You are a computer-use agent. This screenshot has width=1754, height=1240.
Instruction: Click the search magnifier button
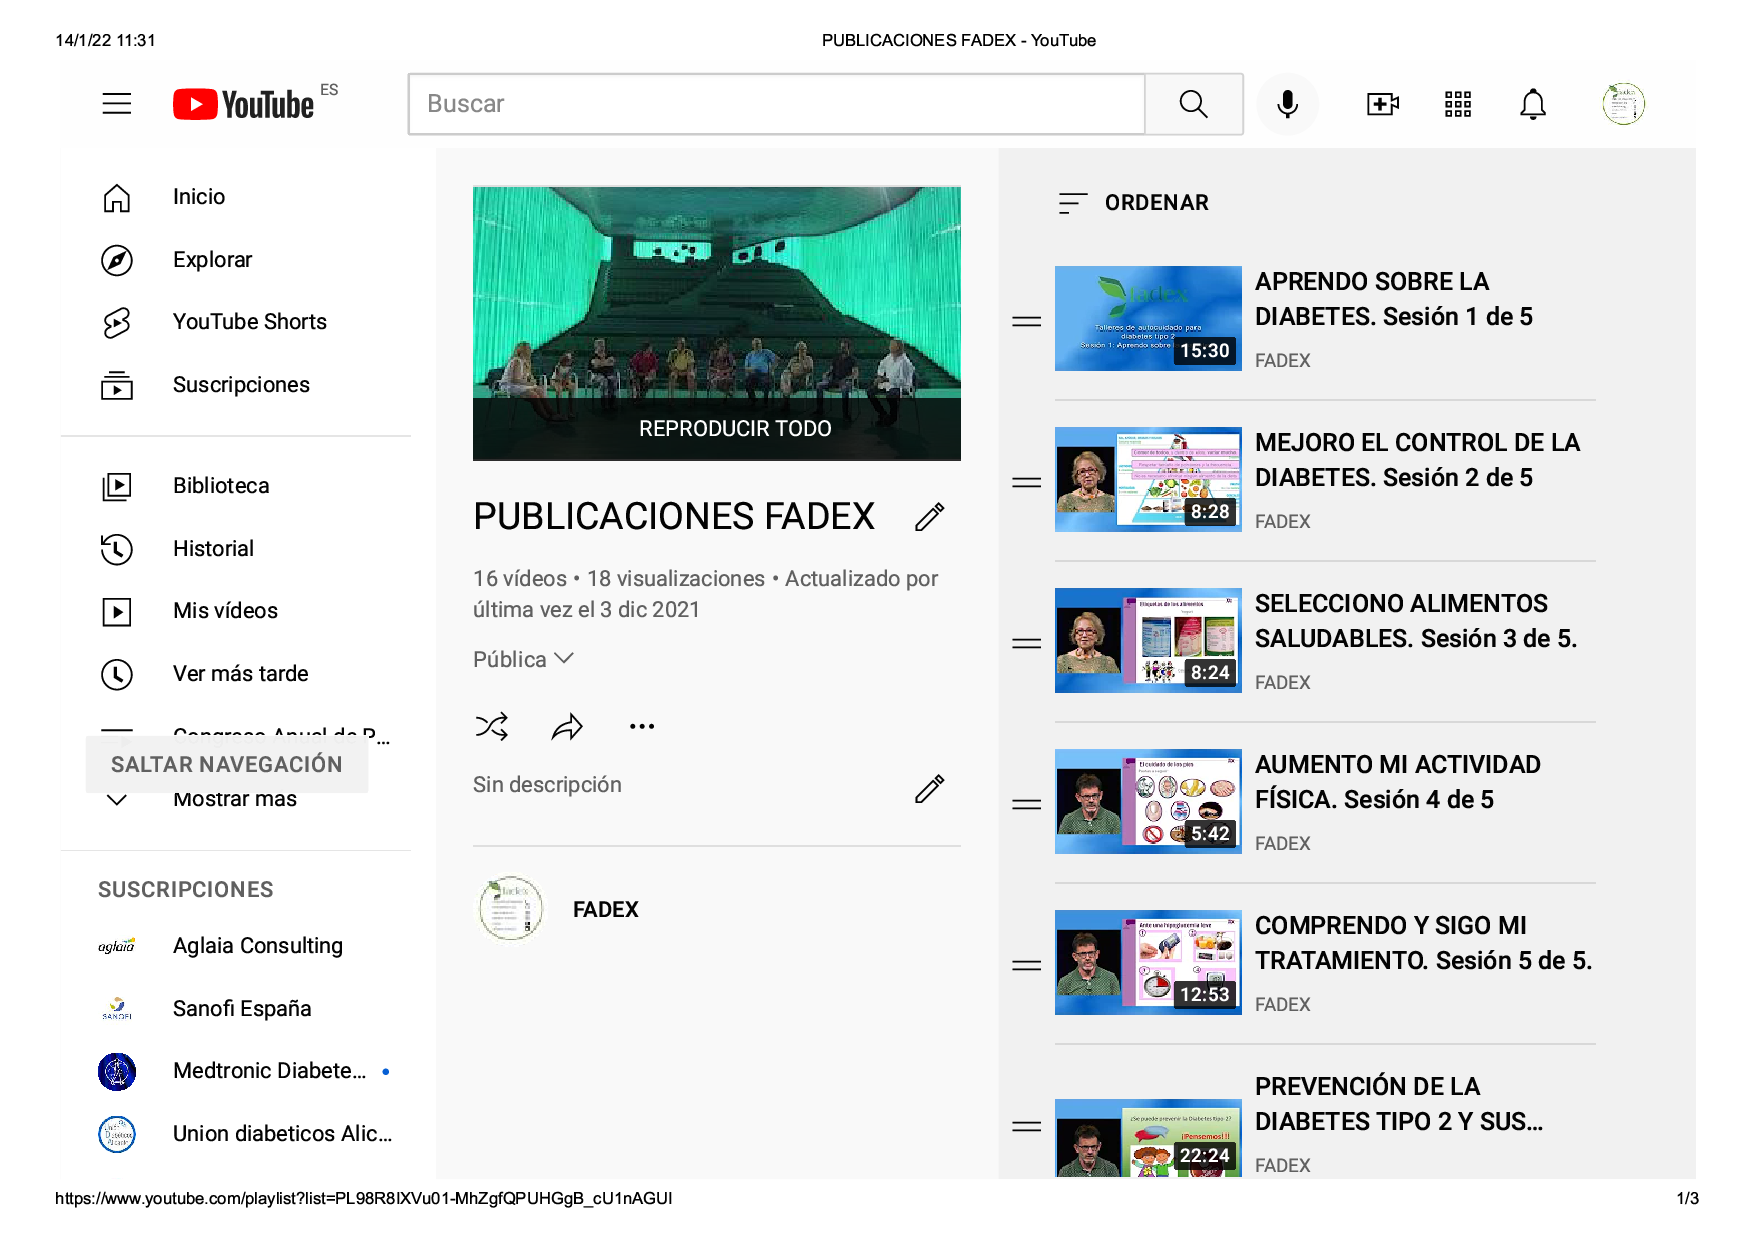click(1194, 104)
